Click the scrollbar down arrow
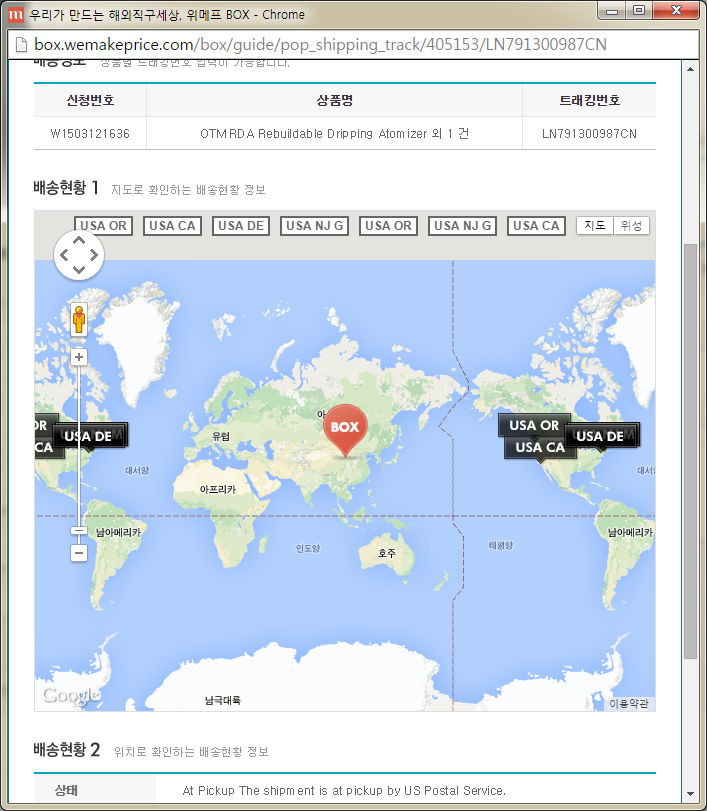Viewport: 707px width, 811px height. pyautogui.click(x=690, y=793)
